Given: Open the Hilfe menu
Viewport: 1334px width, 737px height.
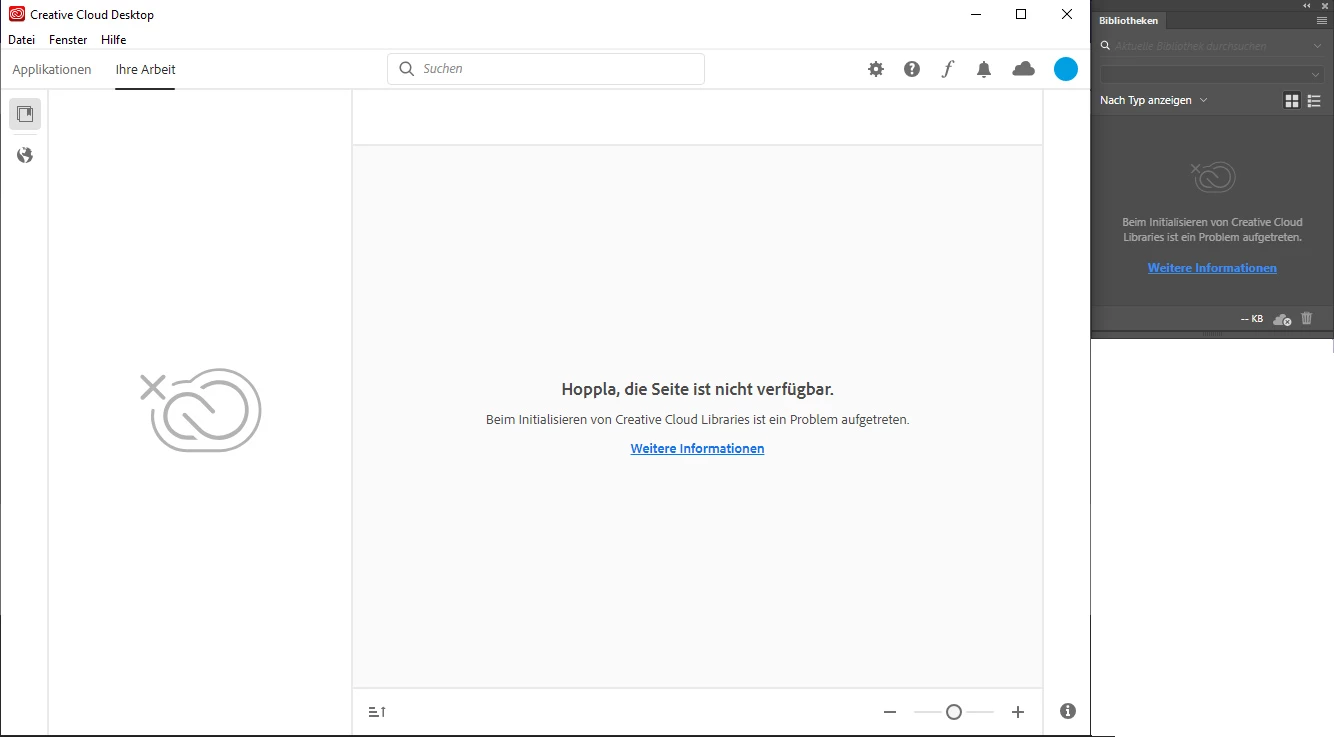Looking at the screenshot, I should pos(113,40).
